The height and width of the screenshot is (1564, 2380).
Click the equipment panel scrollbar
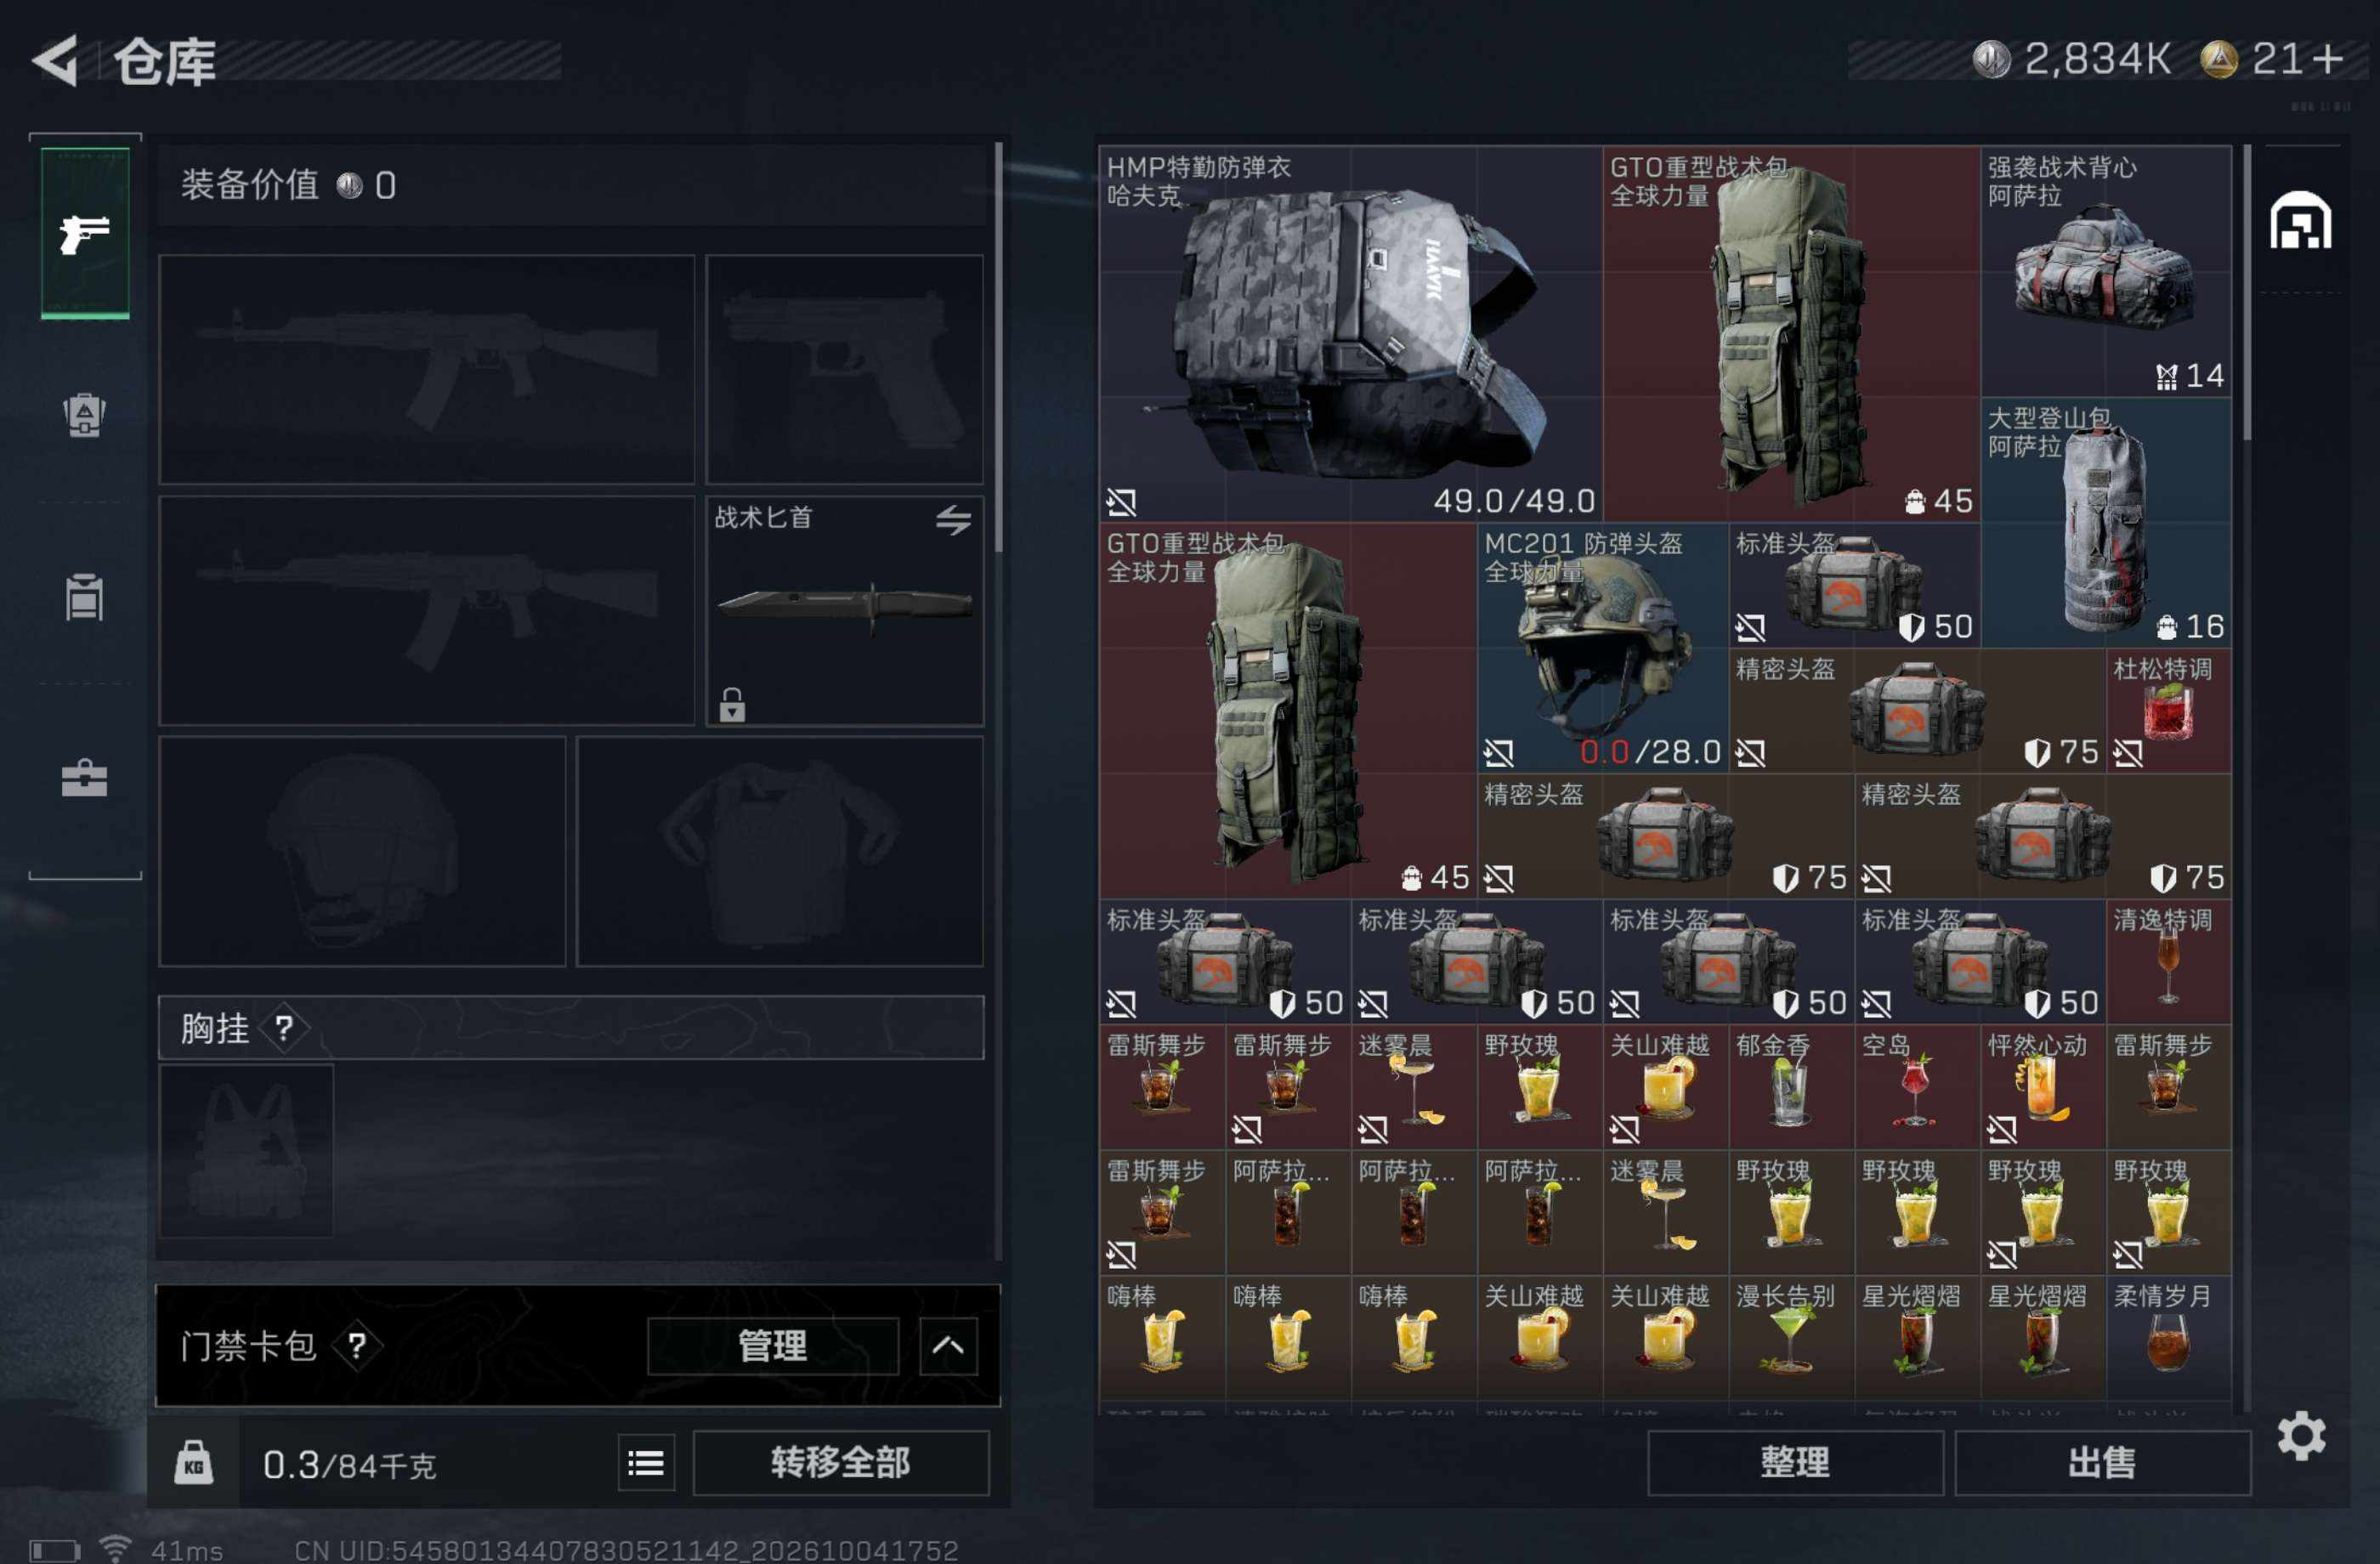[x=998, y=347]
